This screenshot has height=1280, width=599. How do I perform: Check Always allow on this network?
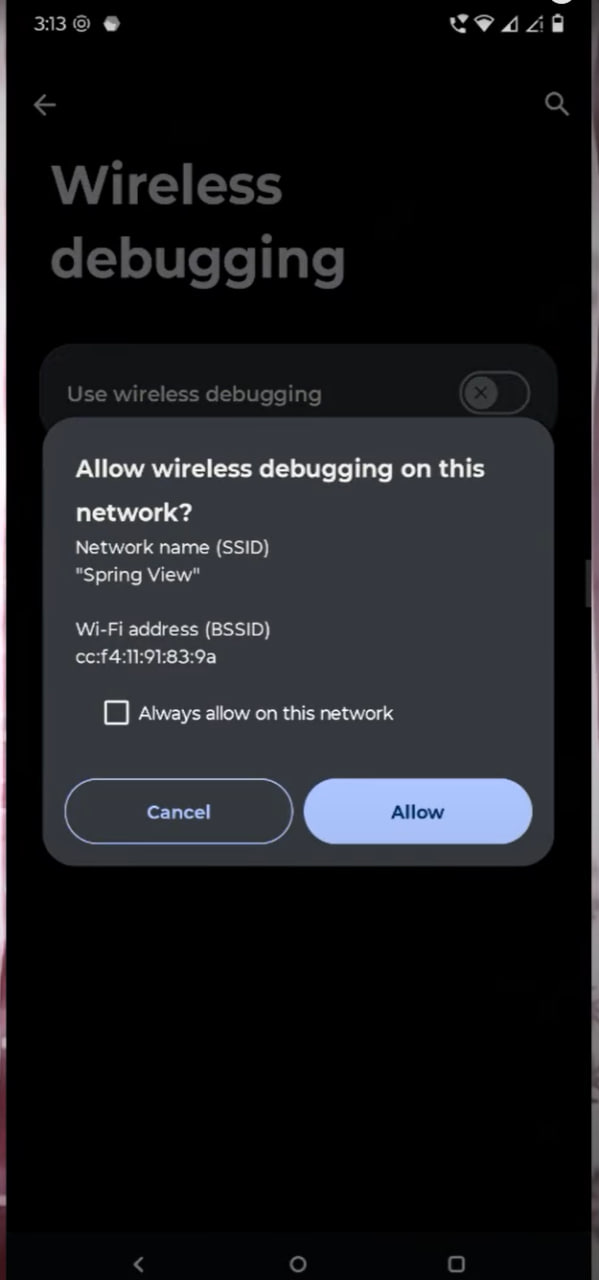(x=117, y=713)
